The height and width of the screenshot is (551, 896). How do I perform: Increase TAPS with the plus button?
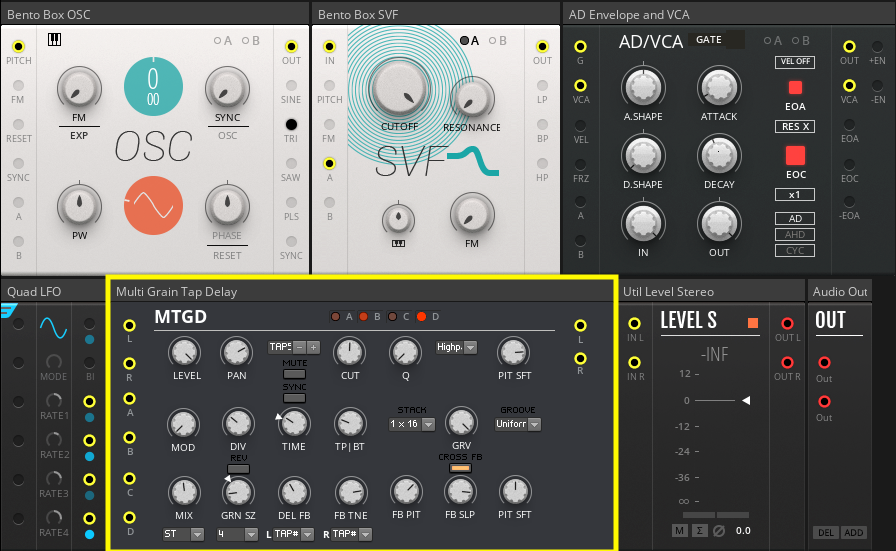pyautogui.click(x=313, y=347)
